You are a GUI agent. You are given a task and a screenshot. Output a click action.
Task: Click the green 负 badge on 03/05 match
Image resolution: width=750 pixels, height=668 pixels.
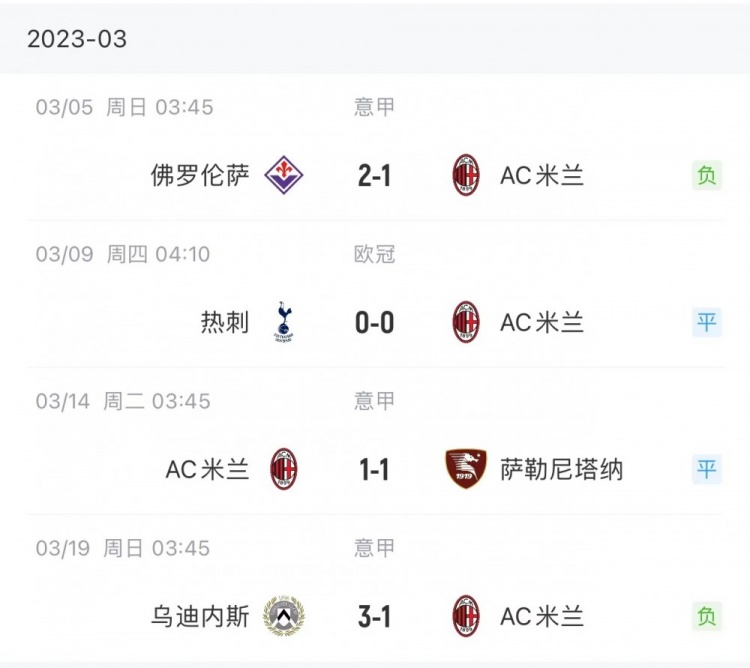(x=707, y=175)
